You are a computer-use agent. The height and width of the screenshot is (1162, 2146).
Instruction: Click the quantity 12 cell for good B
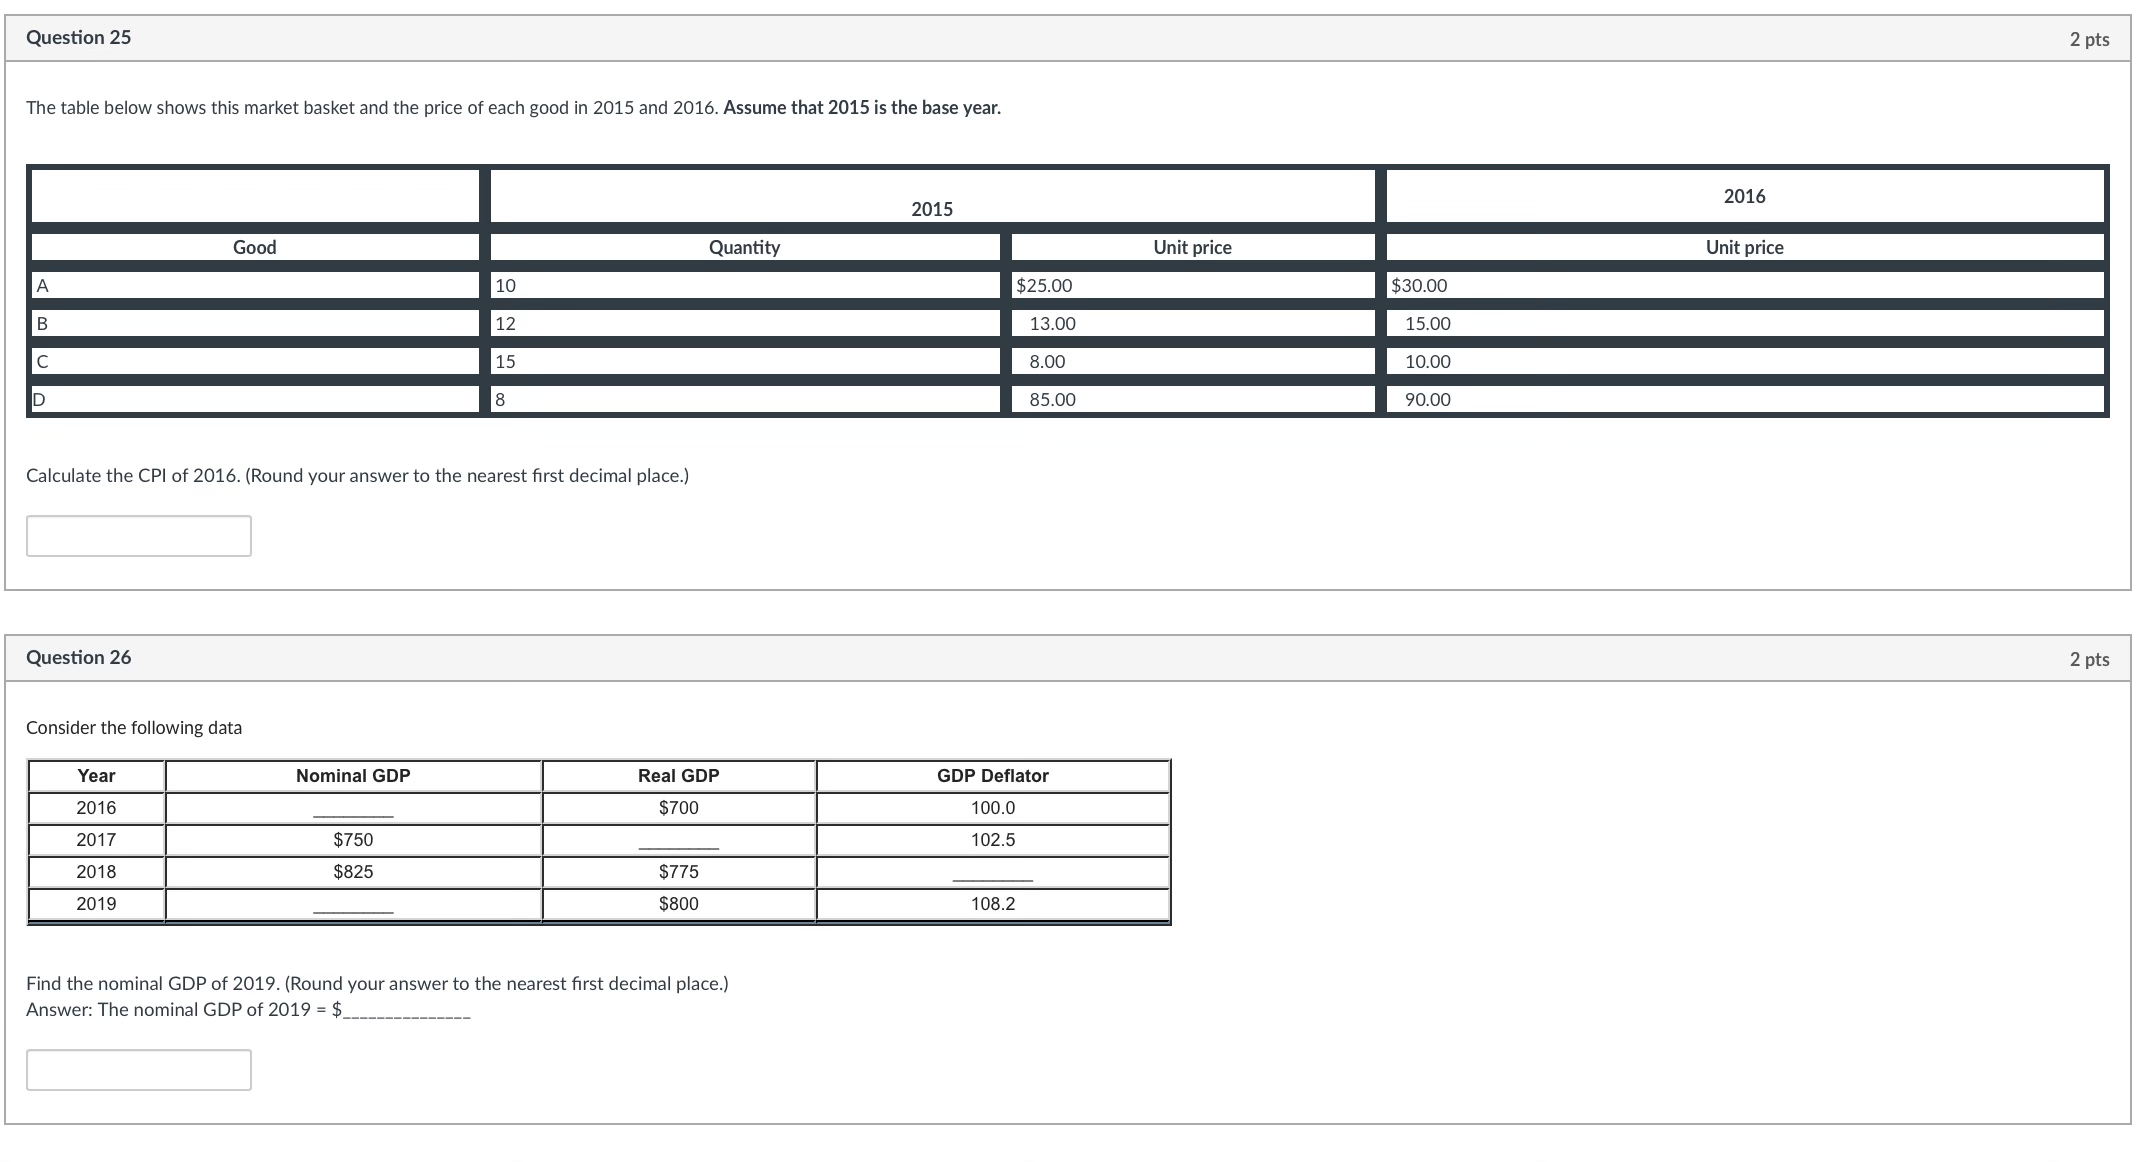(506, 324)
